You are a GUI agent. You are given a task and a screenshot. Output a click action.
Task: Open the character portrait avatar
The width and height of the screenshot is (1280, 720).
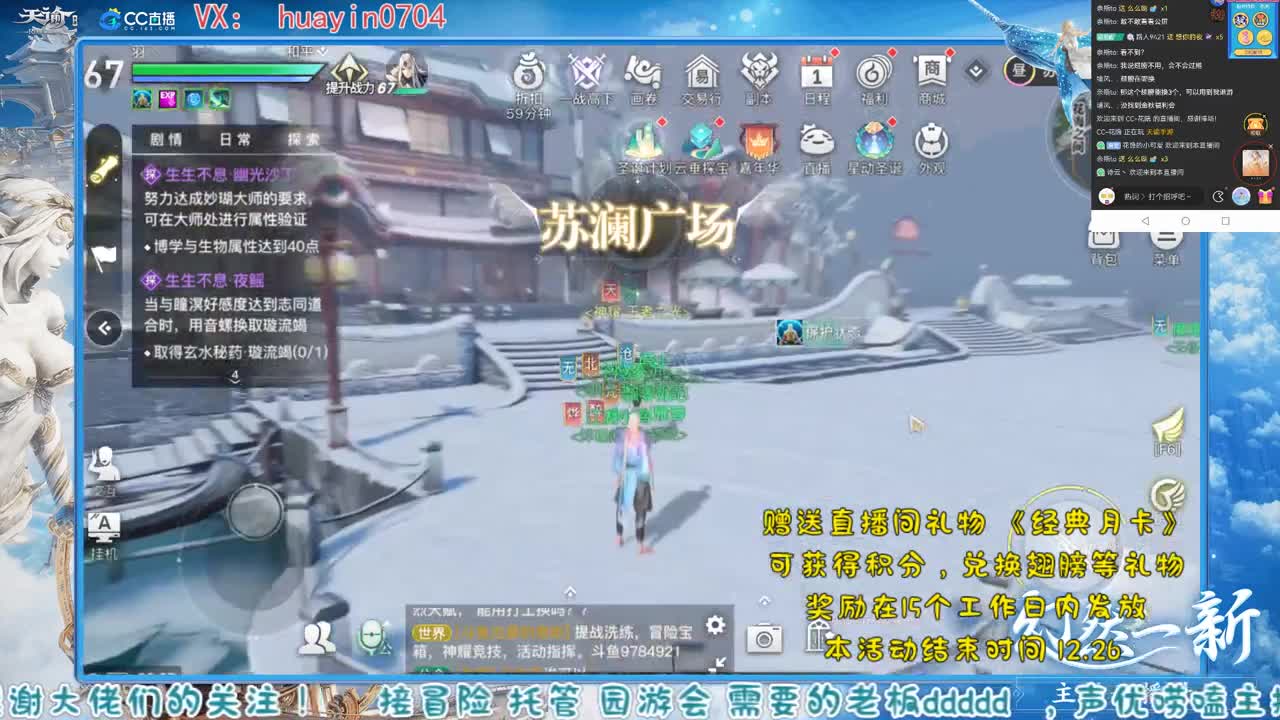407,70
